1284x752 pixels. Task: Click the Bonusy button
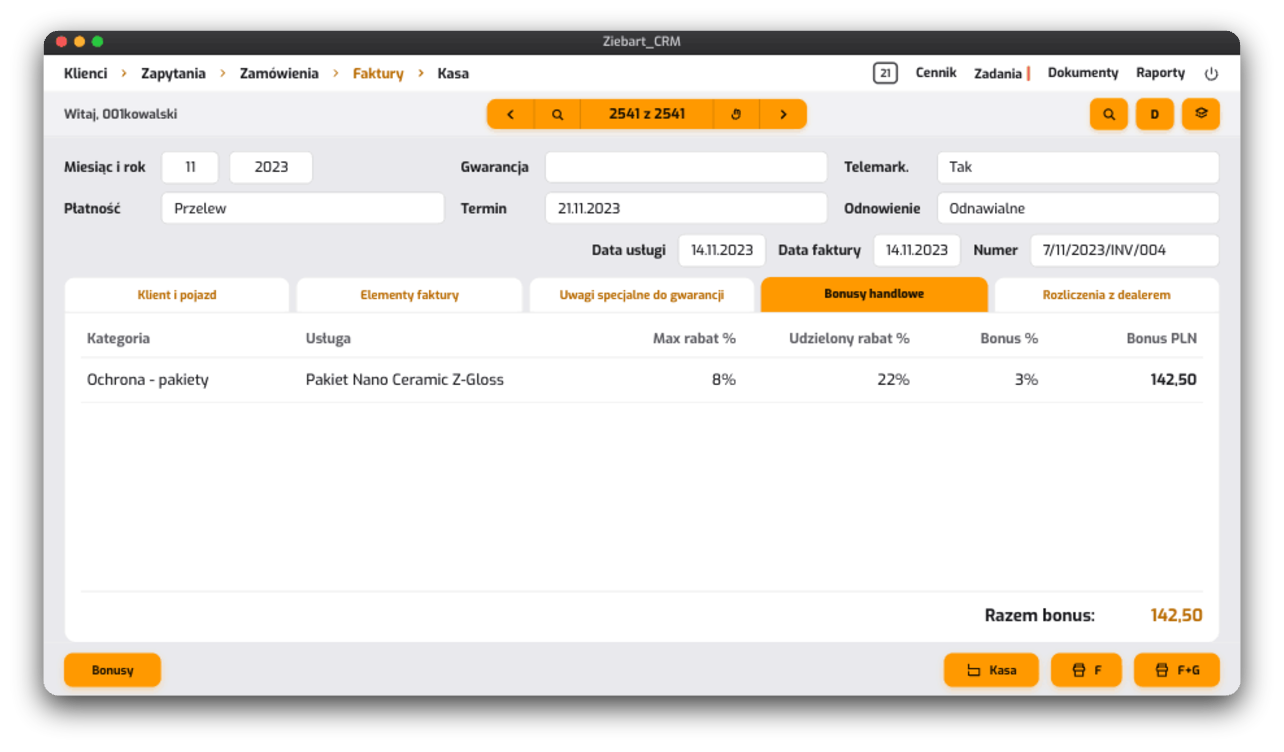coord(112,670)
